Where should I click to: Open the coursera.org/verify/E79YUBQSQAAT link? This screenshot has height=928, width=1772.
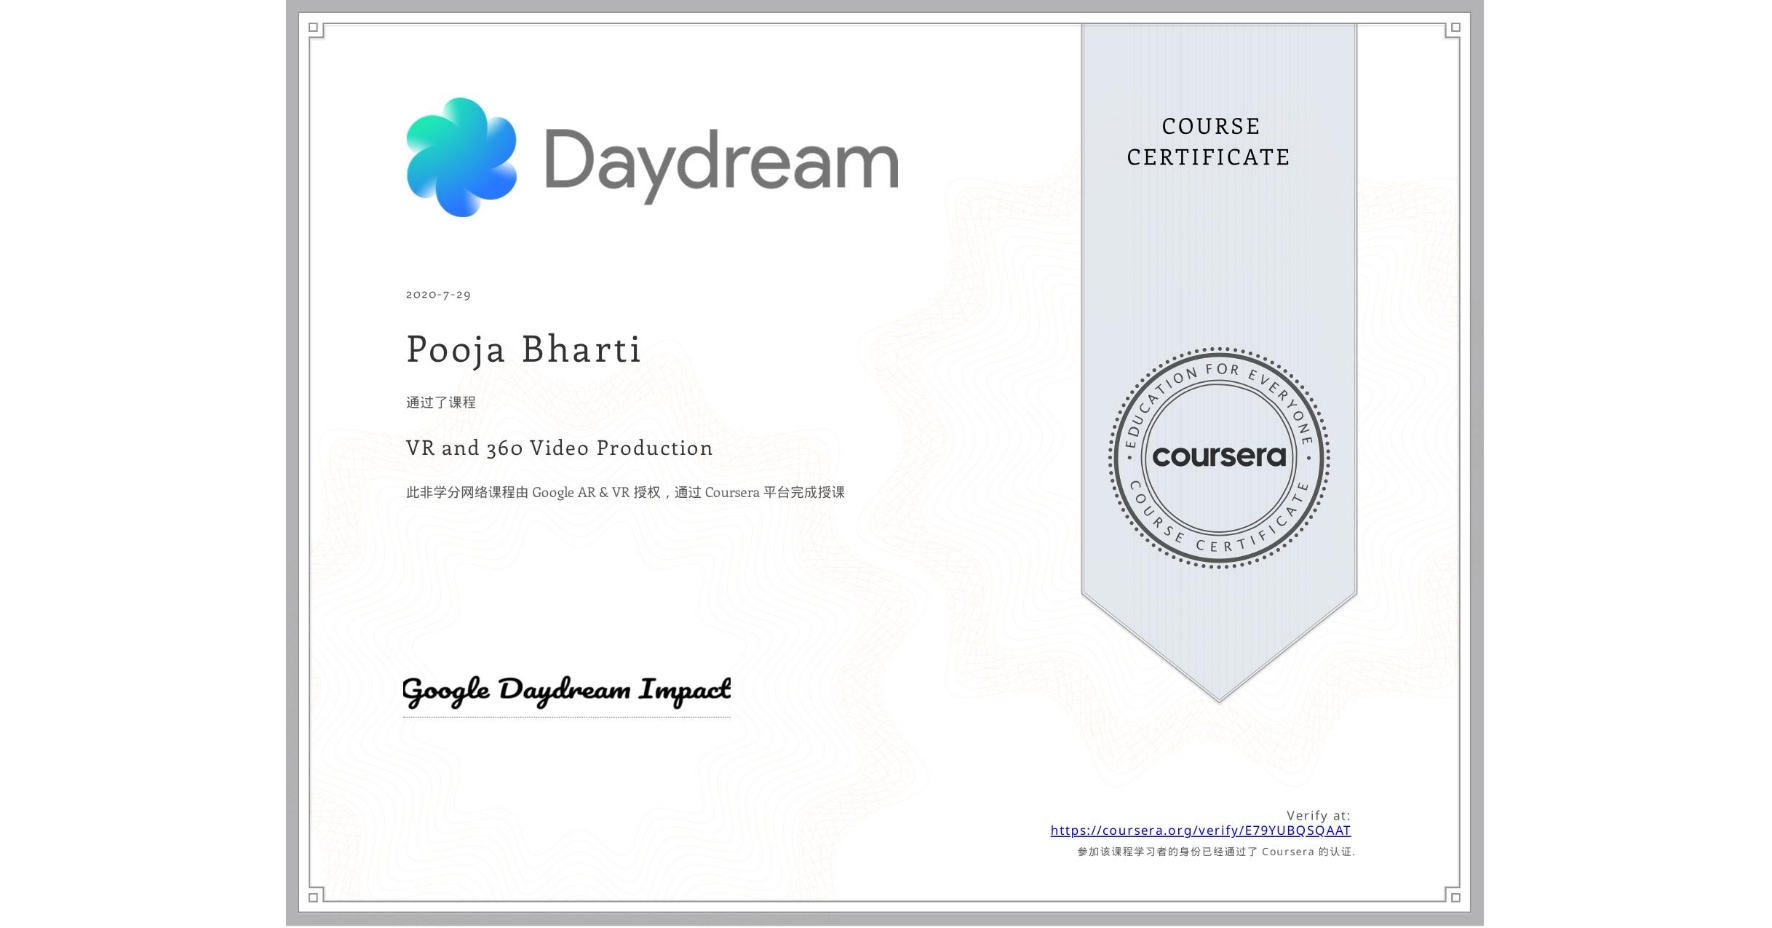pyautogui.click(x=1199, y=829)
